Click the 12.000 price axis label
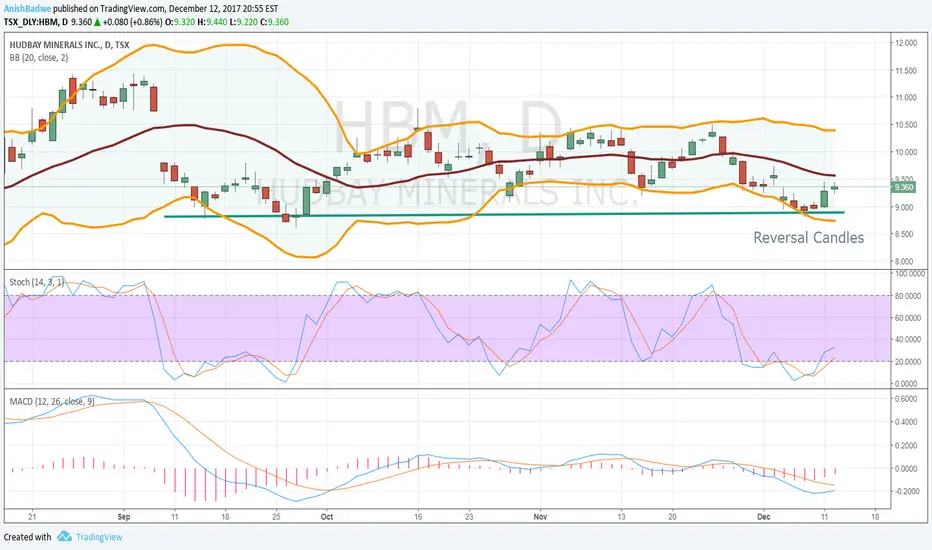The width and height of the screenshot is (932, 550). (906, 43)
